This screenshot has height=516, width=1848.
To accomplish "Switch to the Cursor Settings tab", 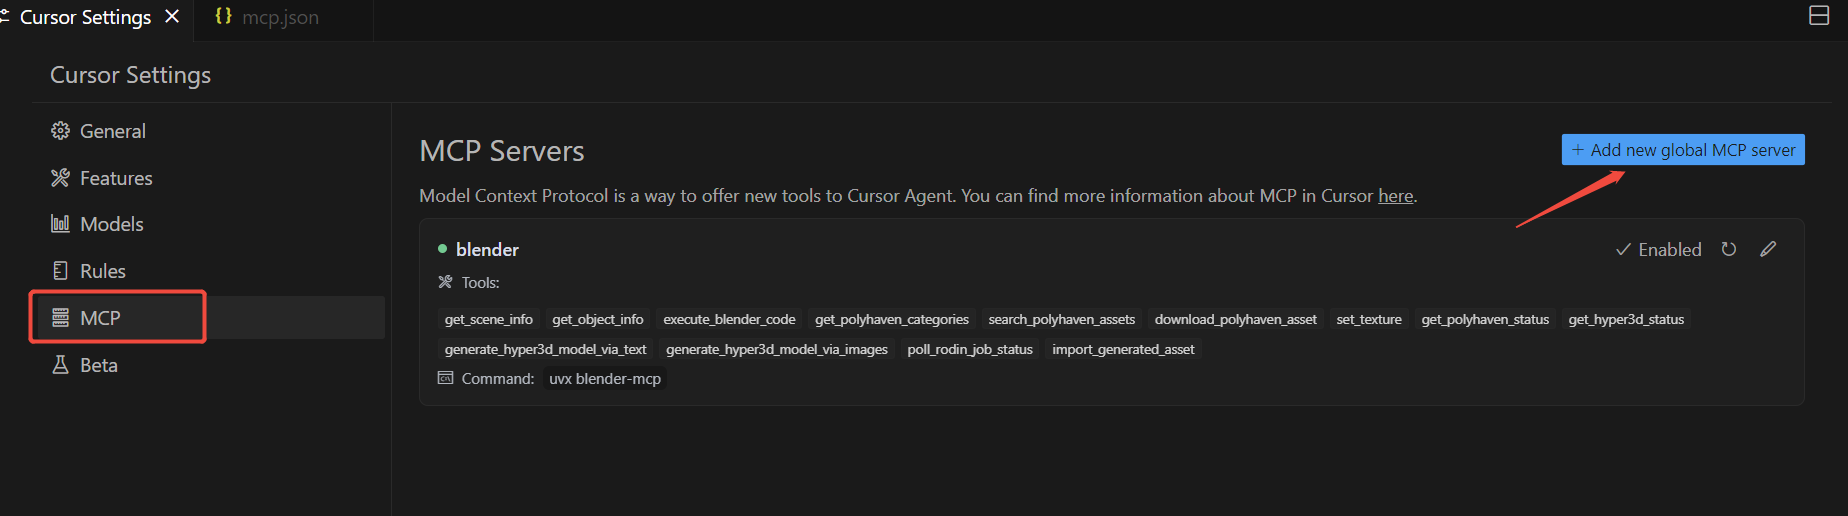I will click(x=85, y=17).
